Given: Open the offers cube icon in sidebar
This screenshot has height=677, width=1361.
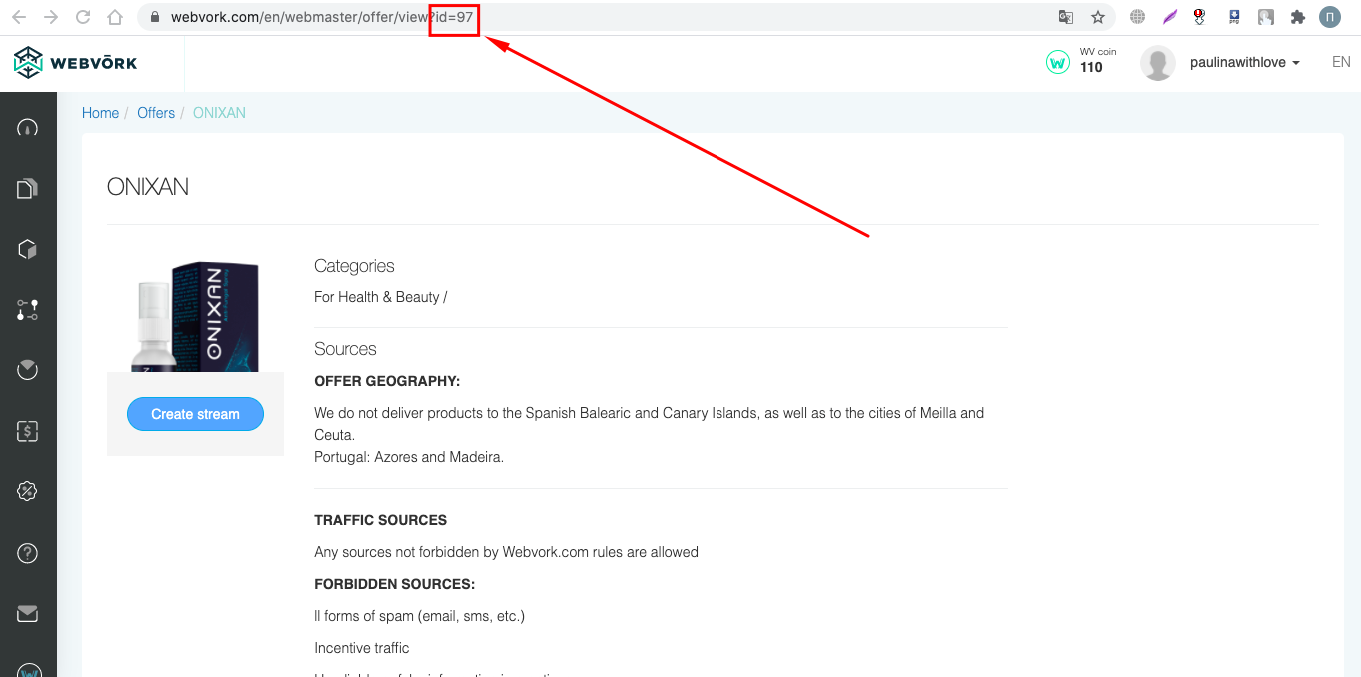Looking at the screenshot, I should pyautogui.click(x=28, y=249).
